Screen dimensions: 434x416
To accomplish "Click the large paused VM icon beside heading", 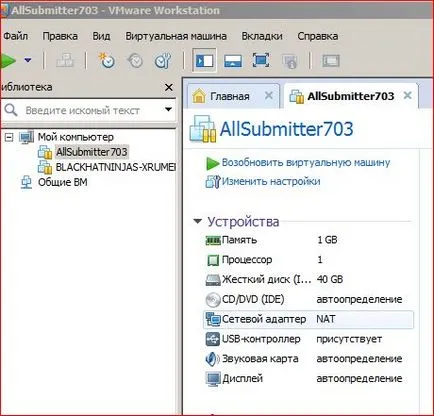I will pos(203,129).
